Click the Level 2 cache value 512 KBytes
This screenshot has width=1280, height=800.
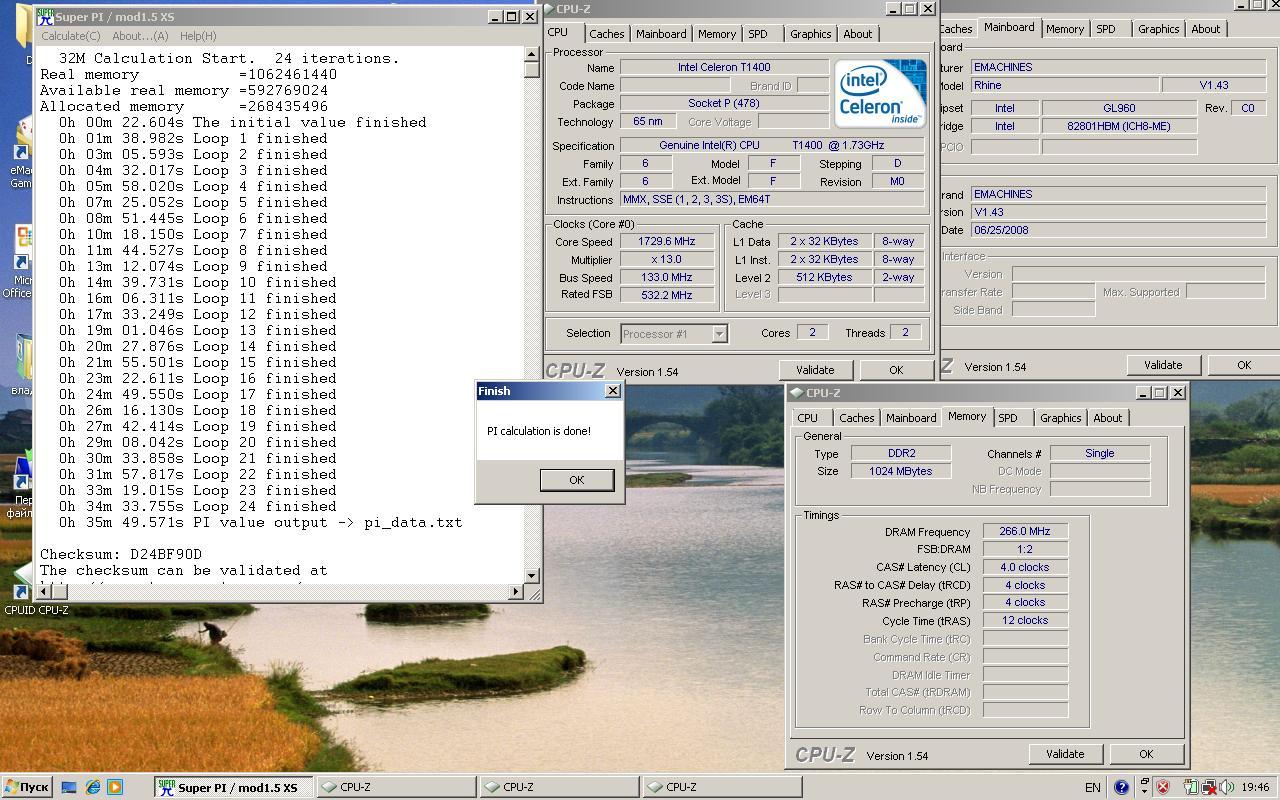pyautogui.click(x=824, y=278)
